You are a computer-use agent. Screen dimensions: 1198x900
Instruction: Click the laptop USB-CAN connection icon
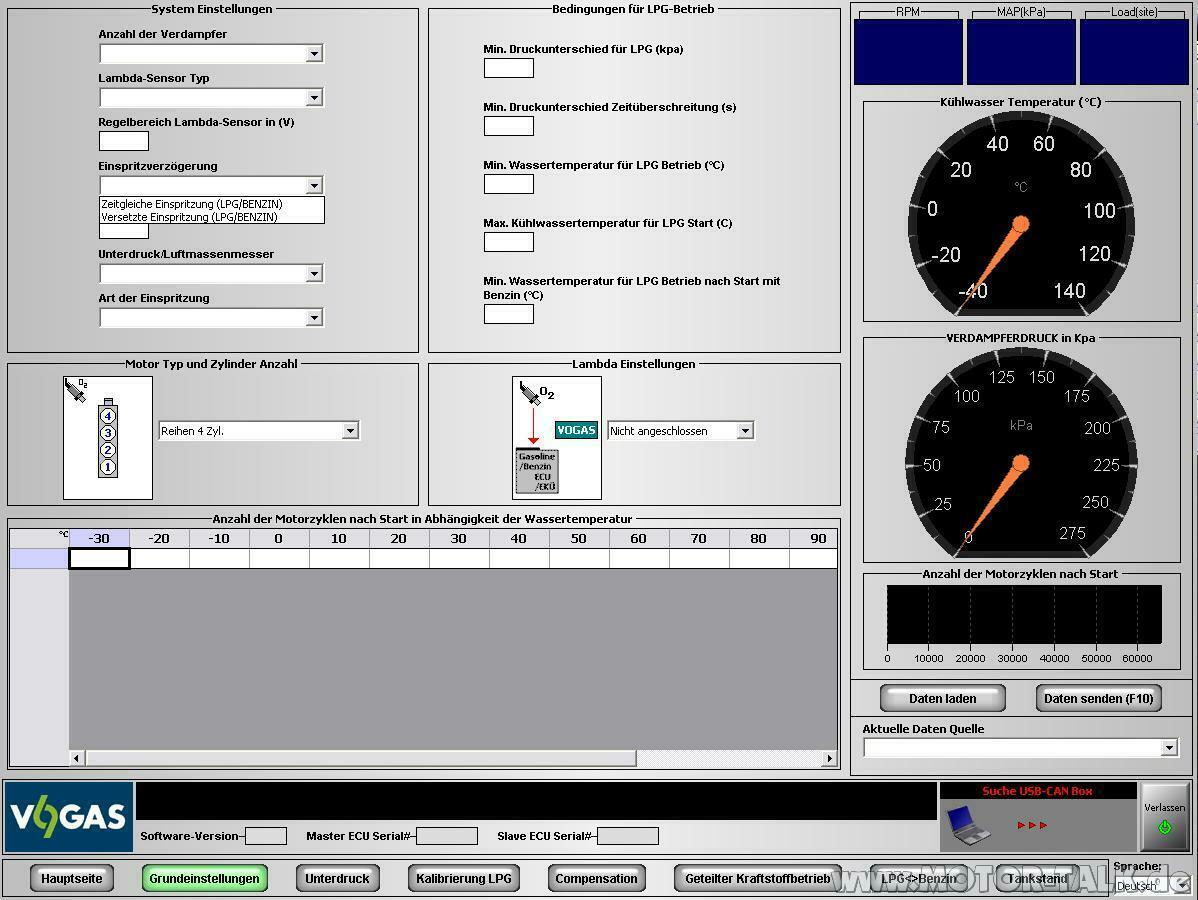click(968, 825)
